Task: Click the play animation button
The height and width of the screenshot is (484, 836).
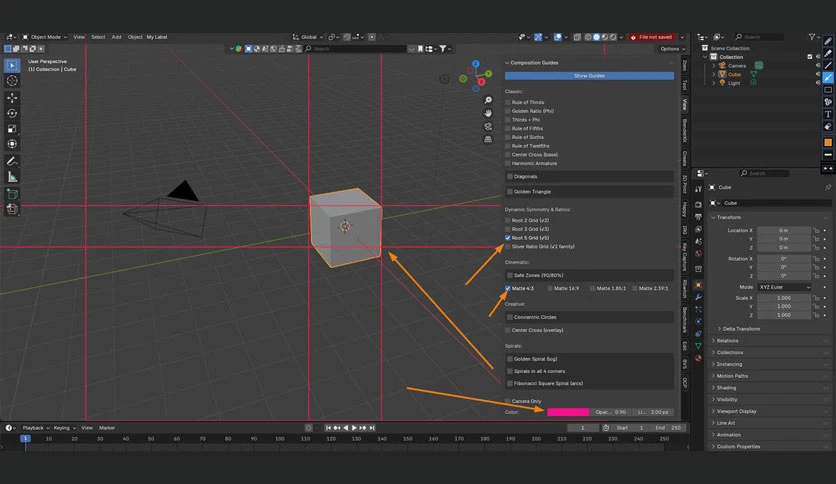Action: (x=354, y=427)
